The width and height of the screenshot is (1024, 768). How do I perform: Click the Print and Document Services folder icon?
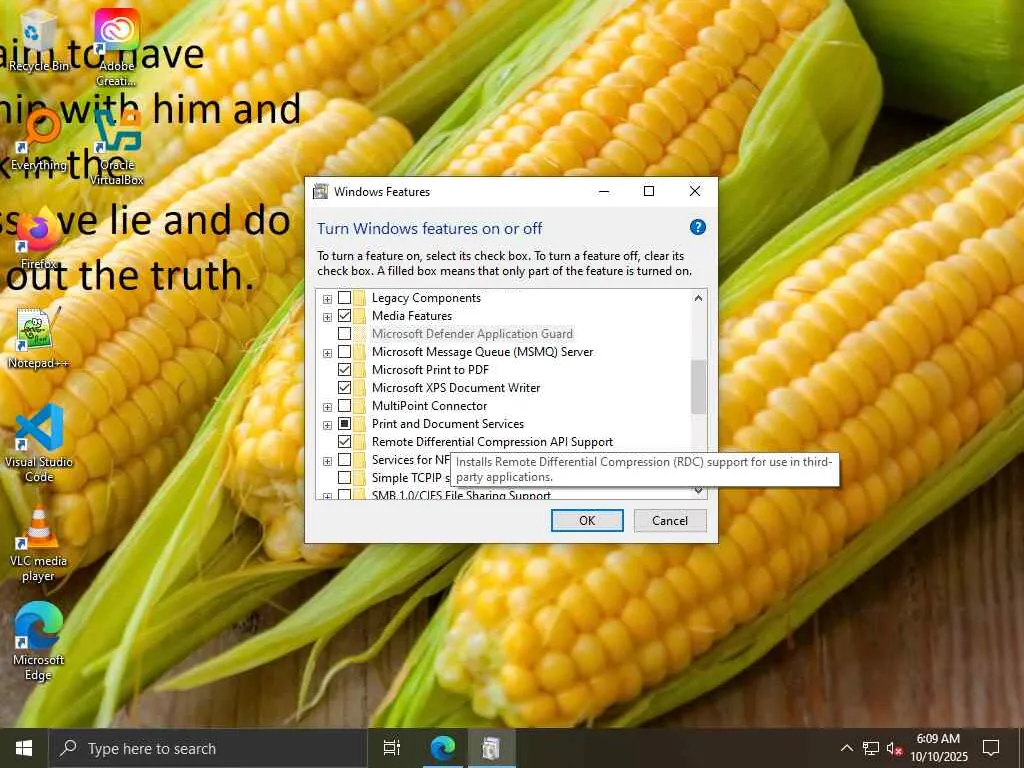360,424
